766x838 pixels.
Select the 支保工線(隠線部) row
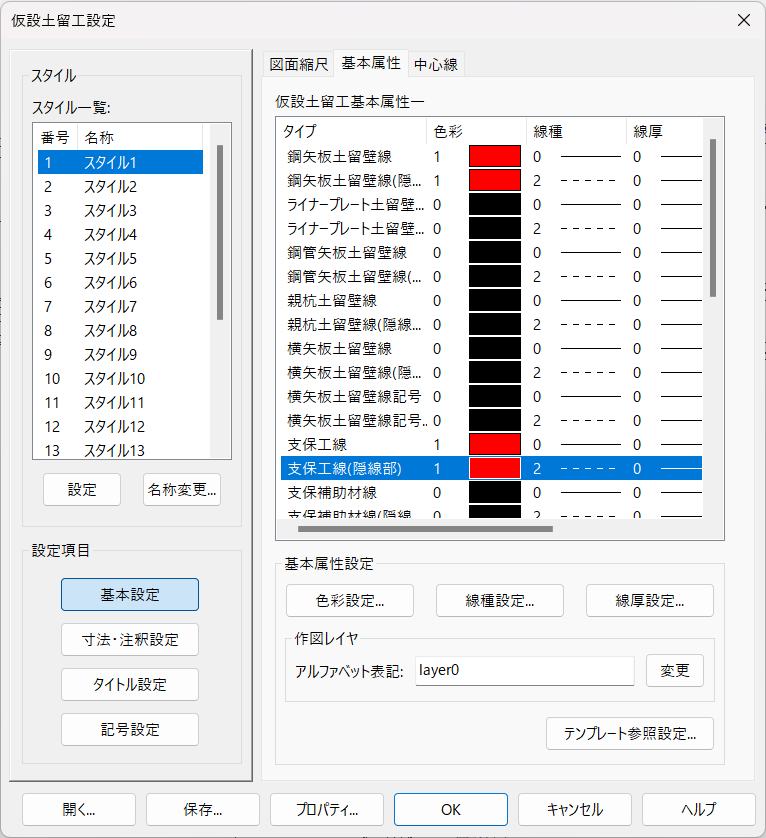point(491,468)
